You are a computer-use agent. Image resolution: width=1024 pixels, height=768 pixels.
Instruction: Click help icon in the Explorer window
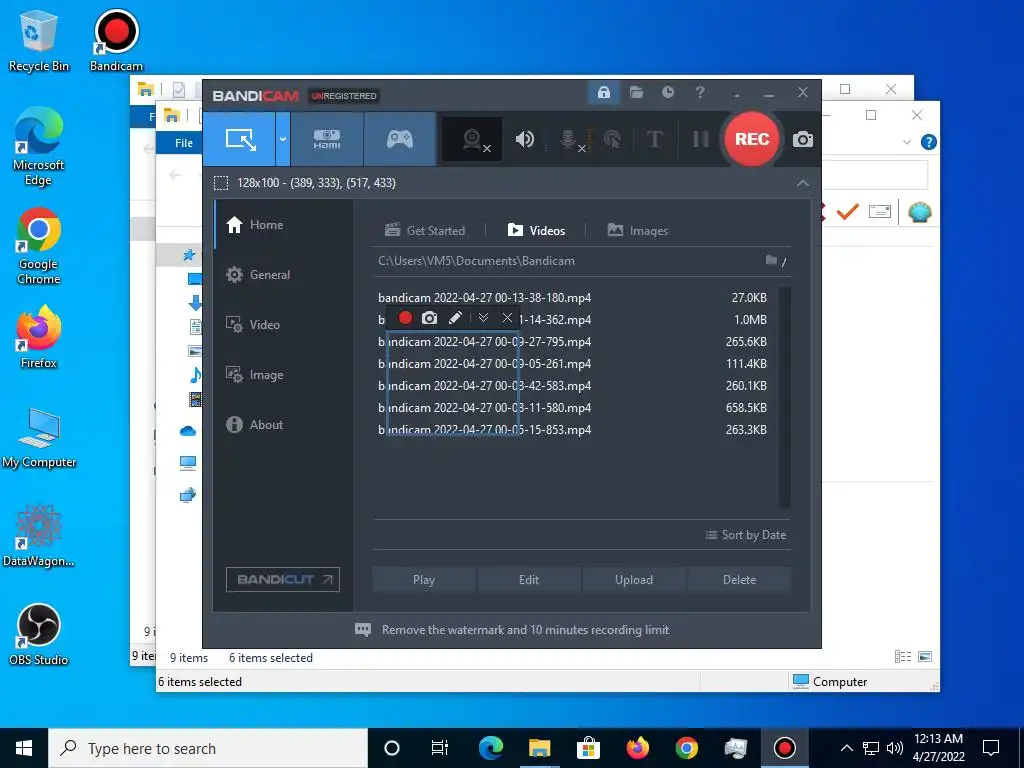point(928,142)
